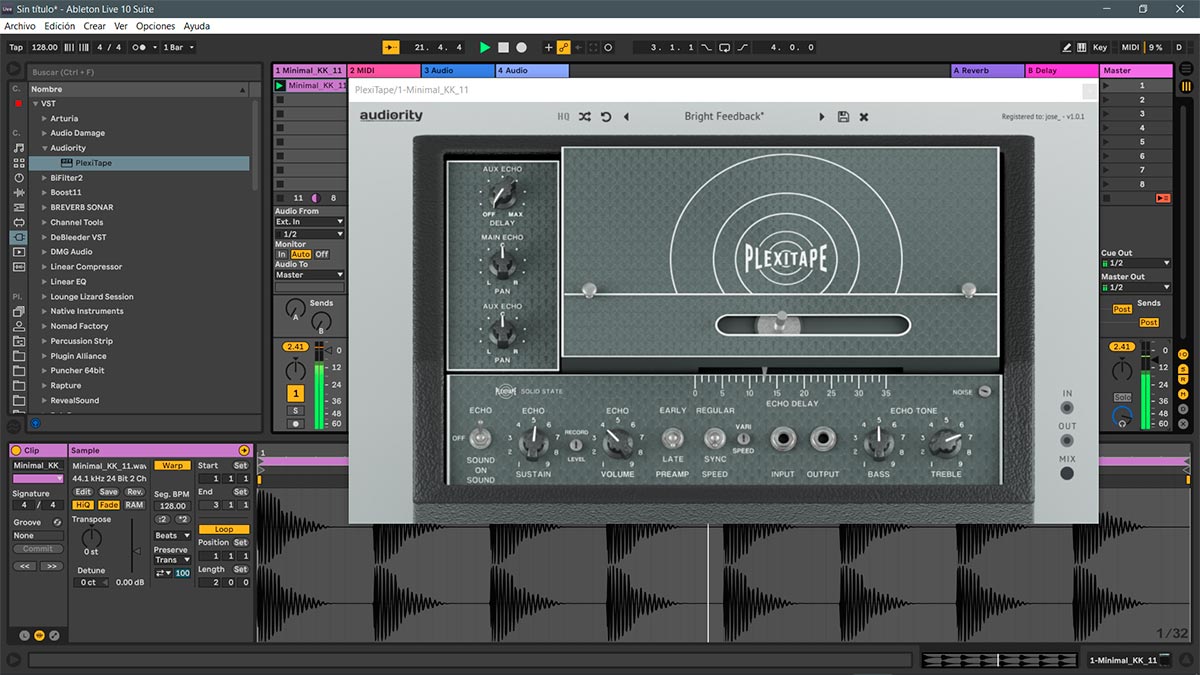The height and width of the screenshot is (675, 1200).
Task: Click the PlexiTape undo/reset arrow icon
Action: [x=606, y=117]
